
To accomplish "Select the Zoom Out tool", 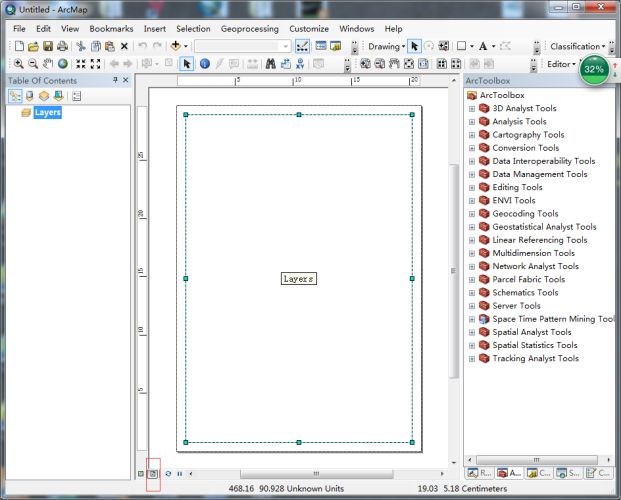I will coord(33,64).
